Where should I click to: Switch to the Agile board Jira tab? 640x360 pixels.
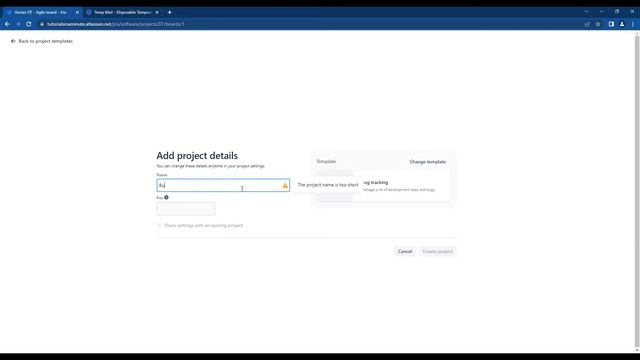click(41, 12)
